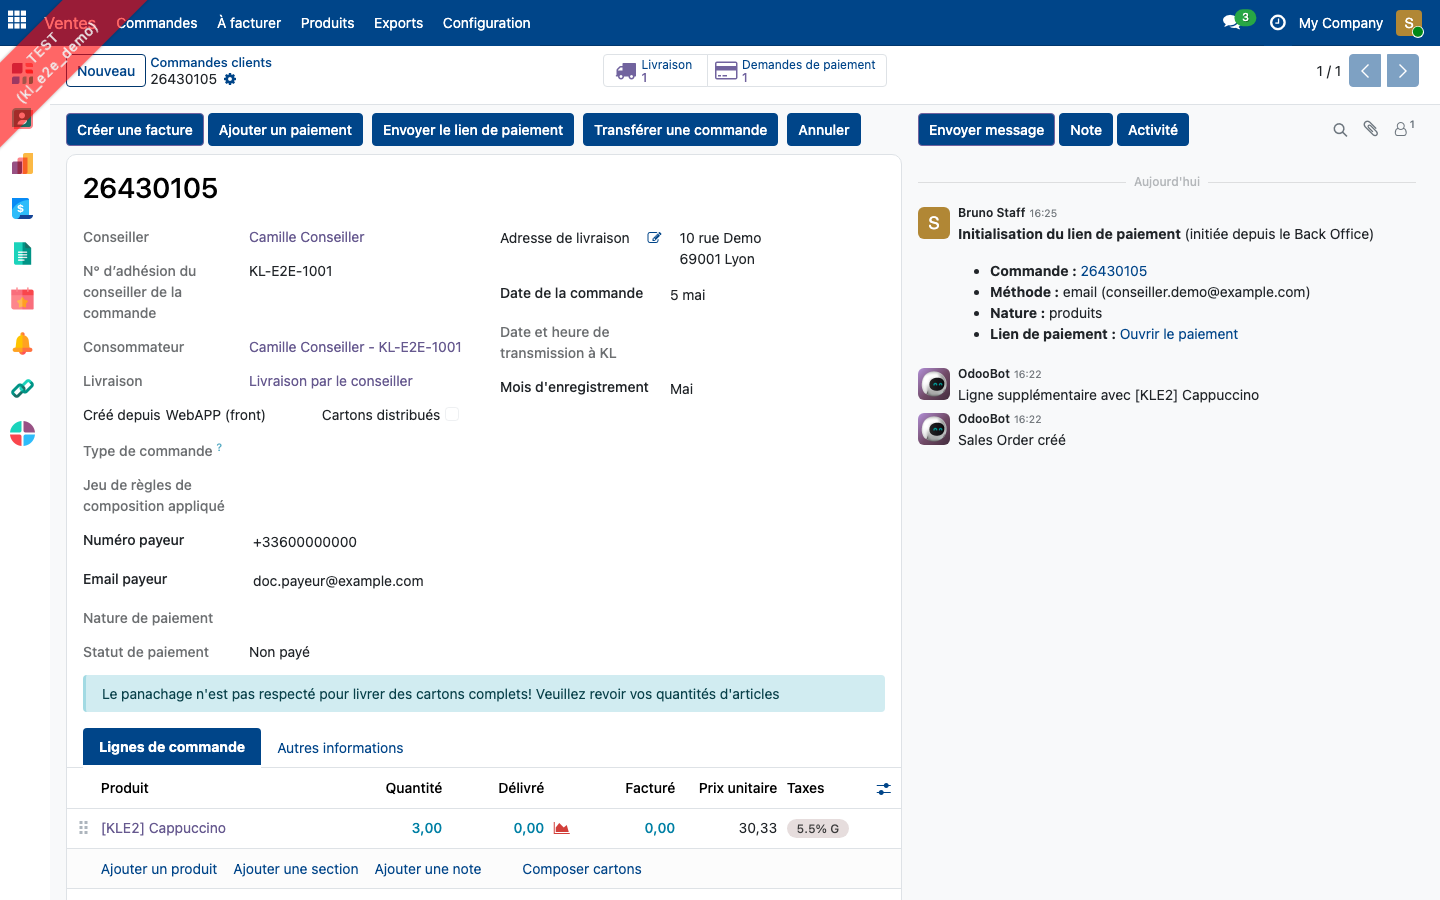Image resolution: width=1440 pixels, height=900 pixels.
Task: Search messages with chatter magnifier icon
Action: (x=1340, y=130)
